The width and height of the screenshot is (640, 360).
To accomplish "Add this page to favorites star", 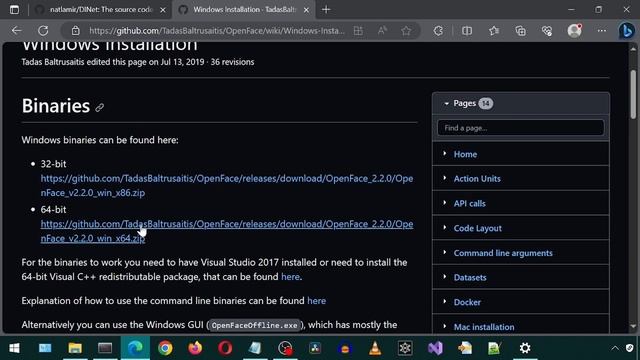I will pos(406,31).
